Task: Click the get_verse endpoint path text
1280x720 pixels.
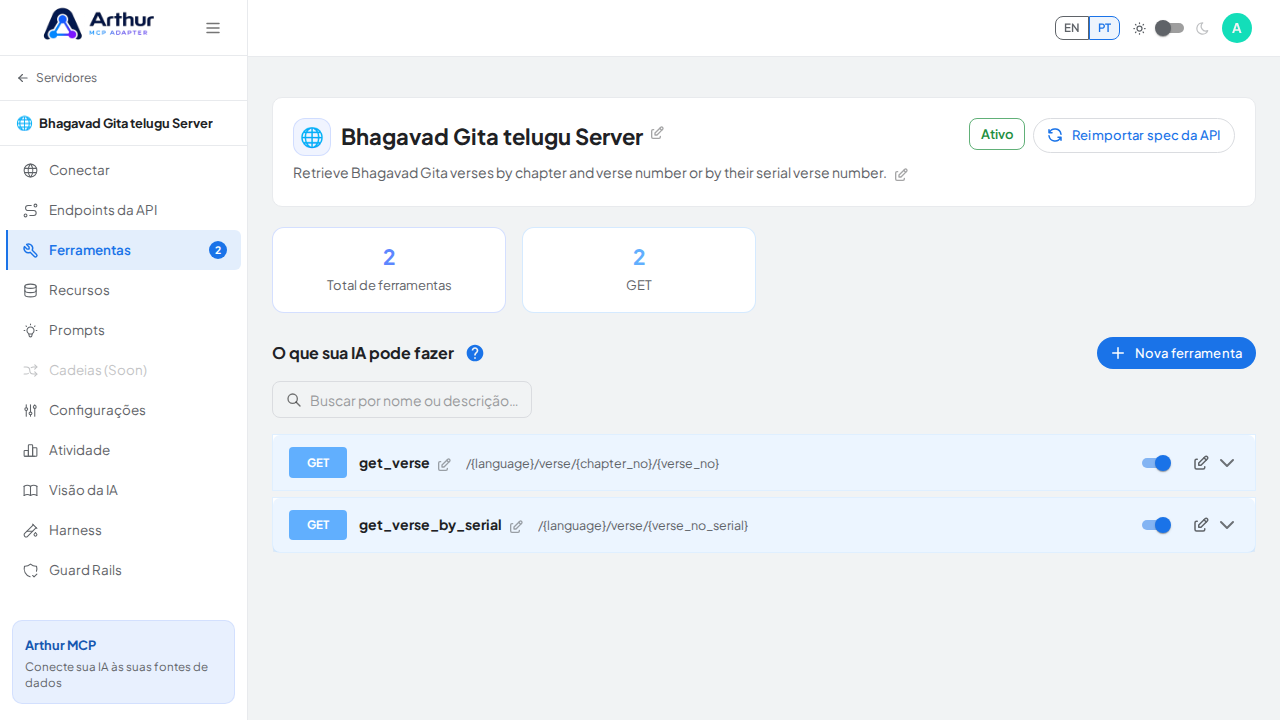Action: (x=592, y=464)
